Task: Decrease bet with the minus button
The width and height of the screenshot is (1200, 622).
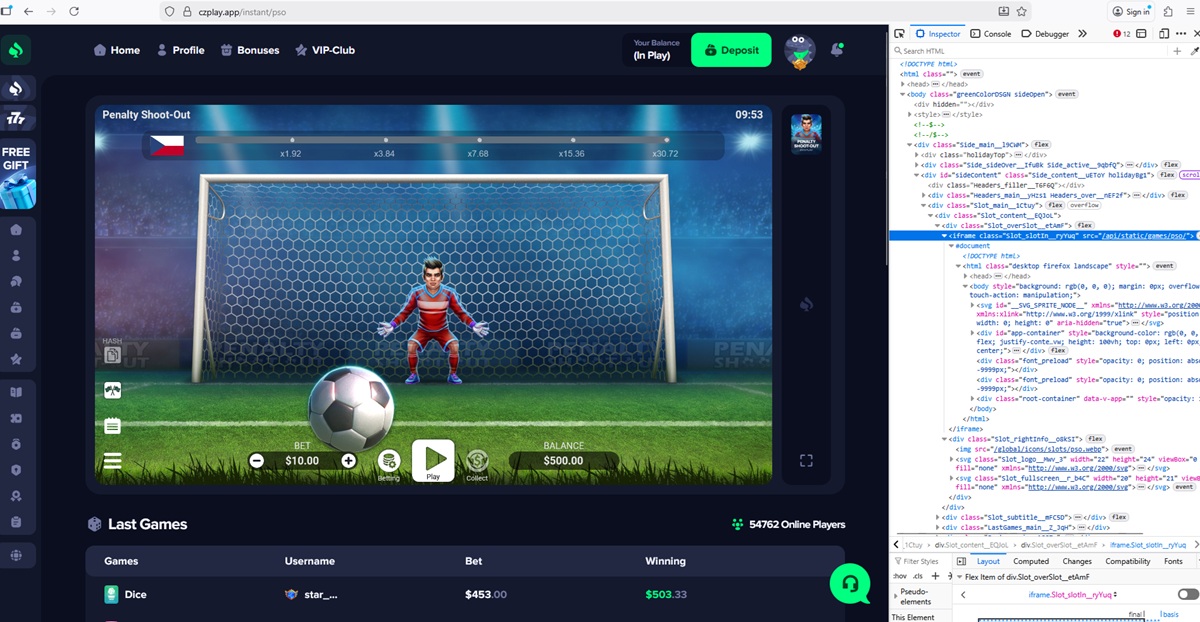Action: click(x=257, y=461)
